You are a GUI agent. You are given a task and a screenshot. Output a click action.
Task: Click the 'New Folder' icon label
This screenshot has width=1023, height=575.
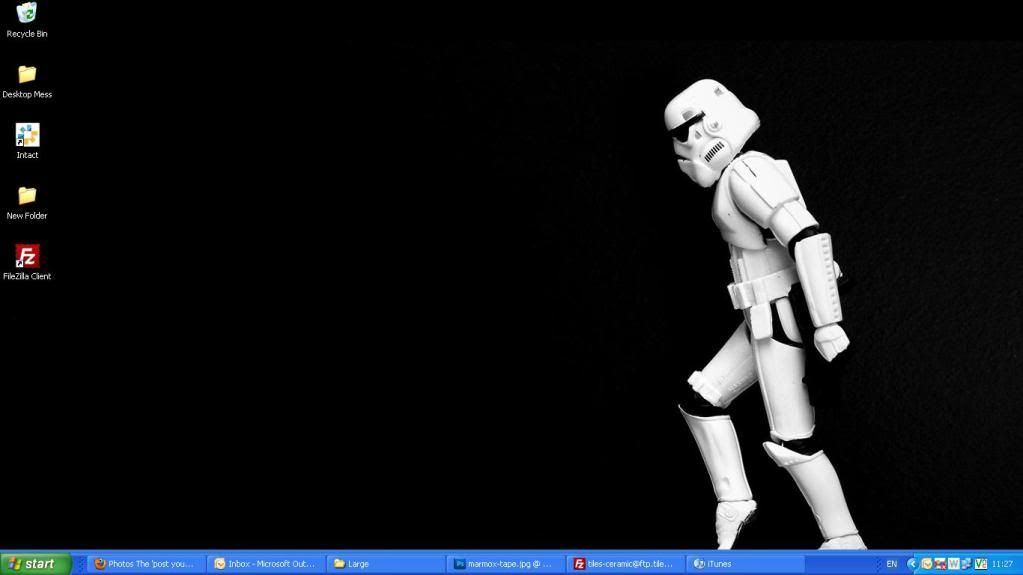(27, 216)
